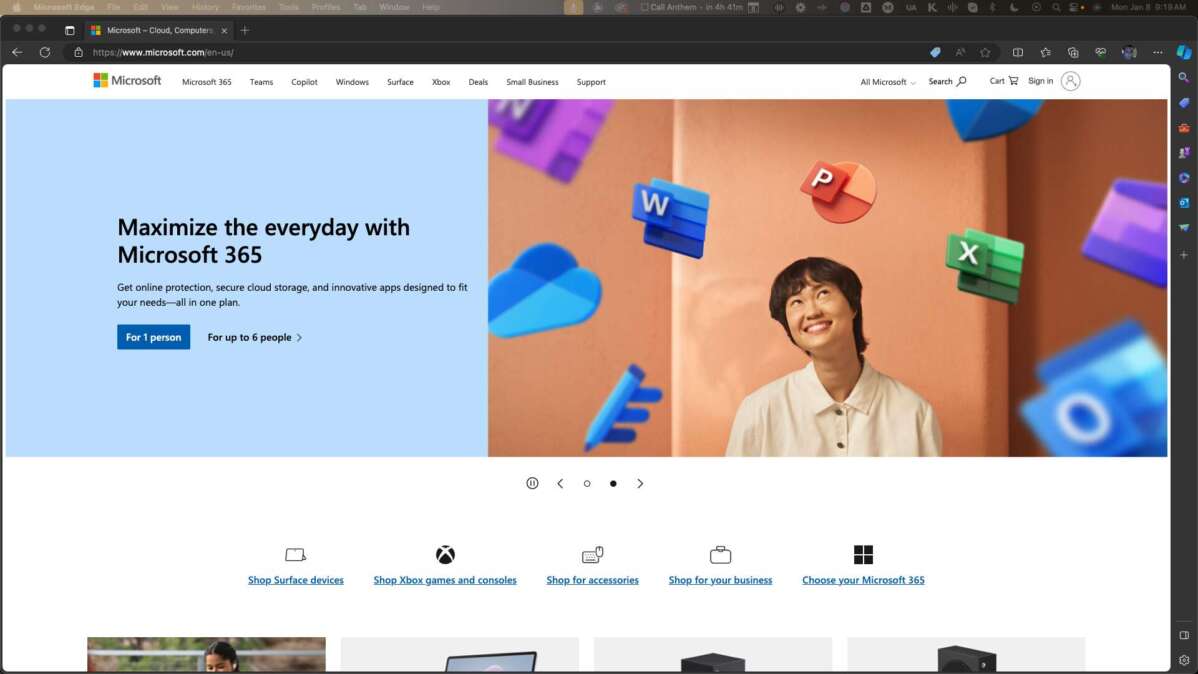1198x674 pixels.
Task: Open sidebar Search icon
Action: (x=1183, y=78)
